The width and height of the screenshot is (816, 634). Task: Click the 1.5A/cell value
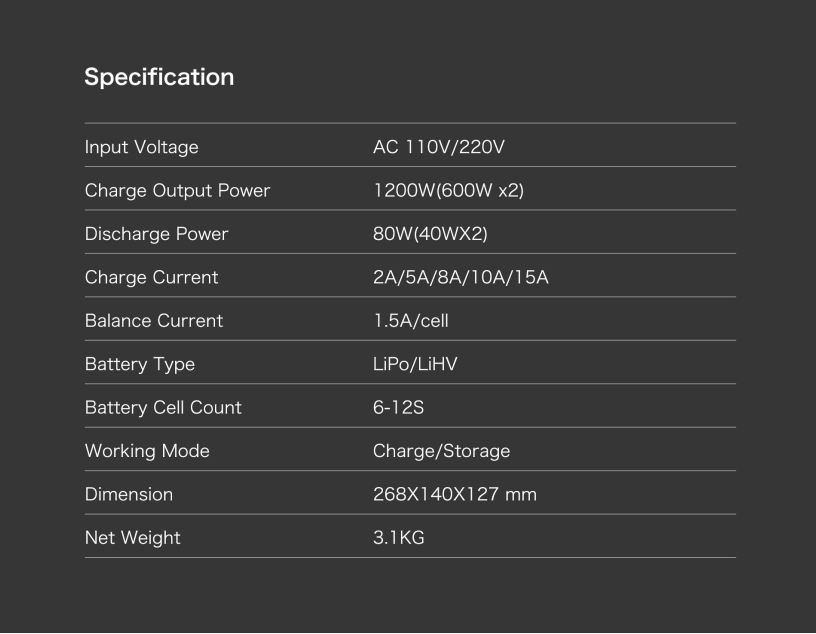(411, 321)
